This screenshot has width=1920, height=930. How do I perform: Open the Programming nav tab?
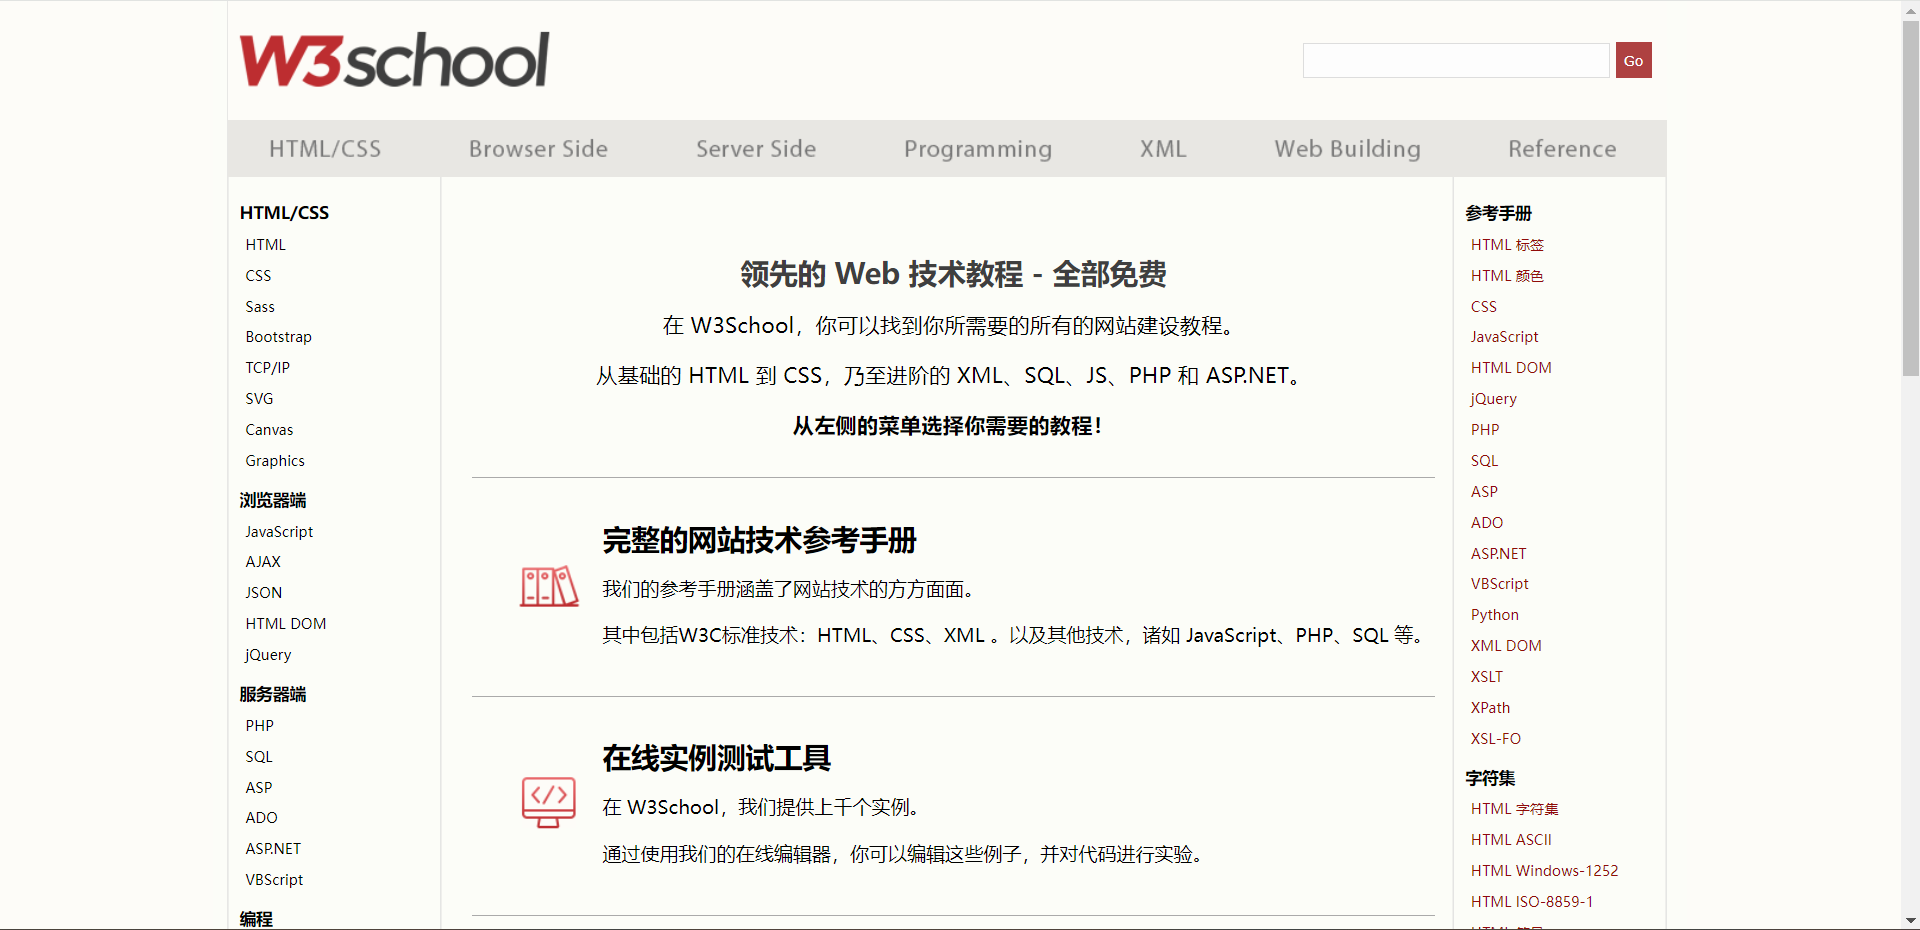(x=978, y=149)
